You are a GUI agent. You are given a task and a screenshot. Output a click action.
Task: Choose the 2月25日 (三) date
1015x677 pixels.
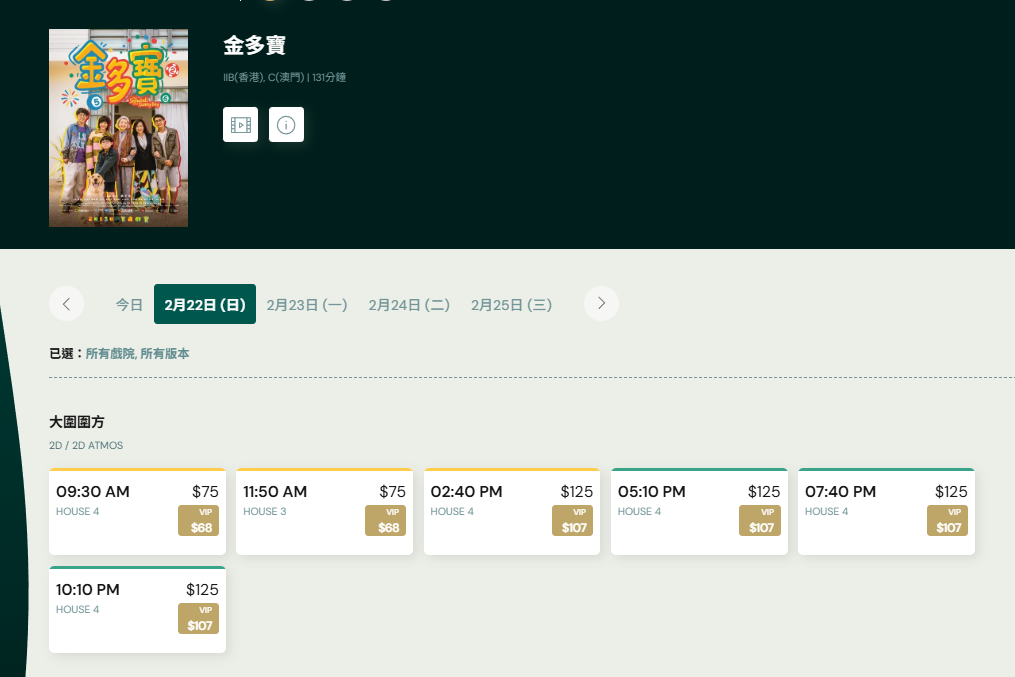pyautogui.click(x=511, y=305)
